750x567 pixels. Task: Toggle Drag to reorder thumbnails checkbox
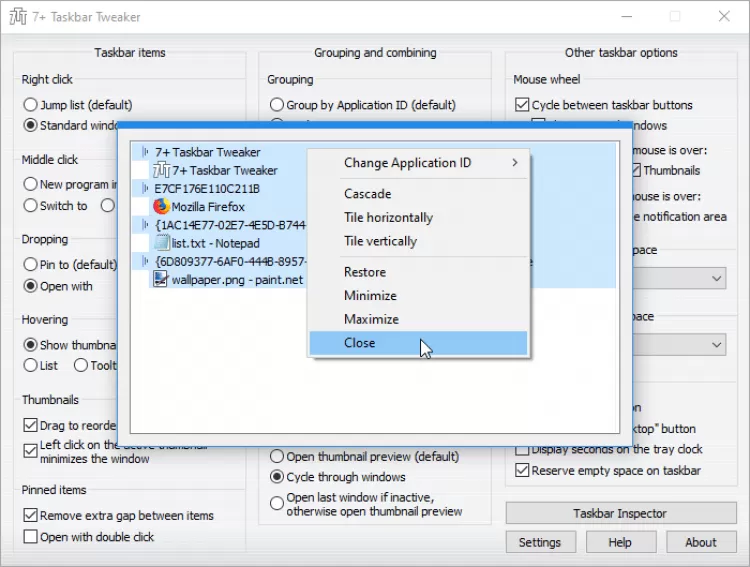30,425
